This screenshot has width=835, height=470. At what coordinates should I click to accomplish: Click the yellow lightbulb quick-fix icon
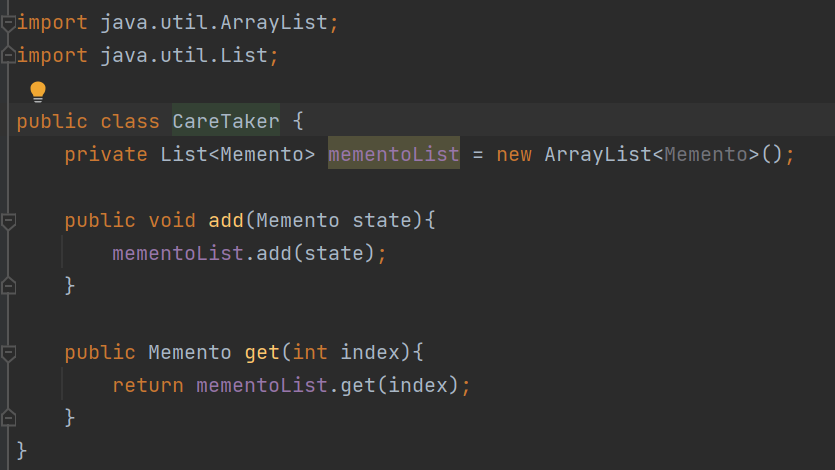pyautogui.click(x=38, y=92)
